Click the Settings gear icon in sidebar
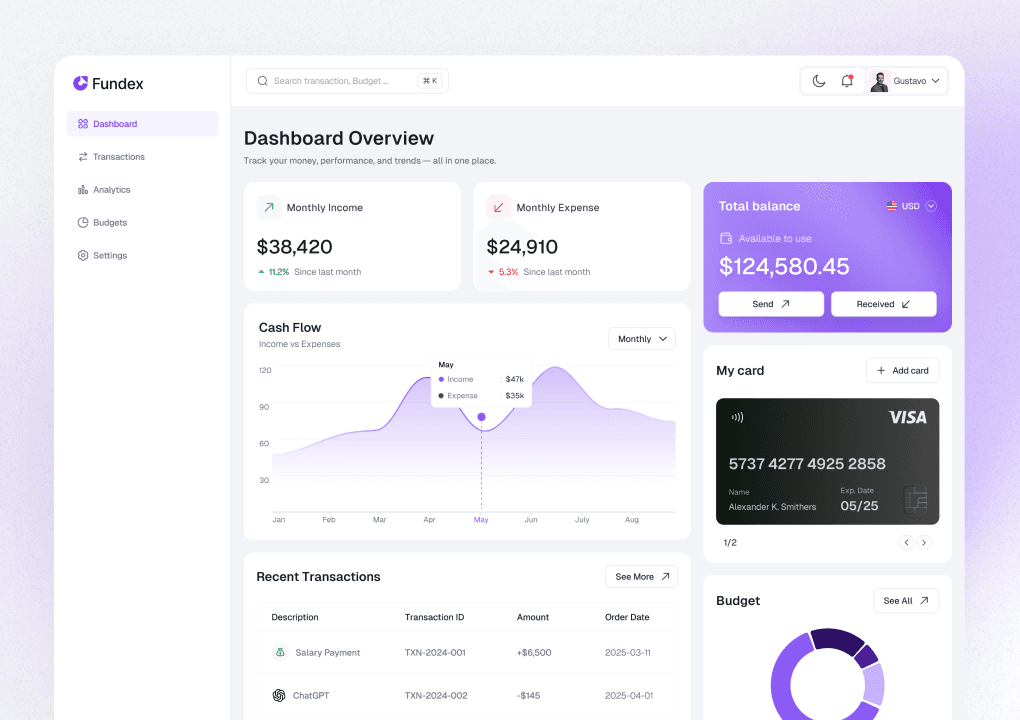Screen dimensions: 1020x720 pyautogui.click(x=82, y=255)
